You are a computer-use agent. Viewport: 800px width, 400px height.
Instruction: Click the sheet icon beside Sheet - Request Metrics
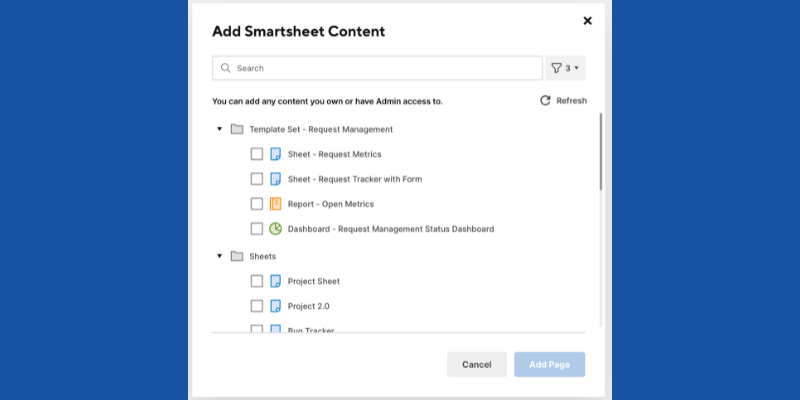(x=275, y=154)
